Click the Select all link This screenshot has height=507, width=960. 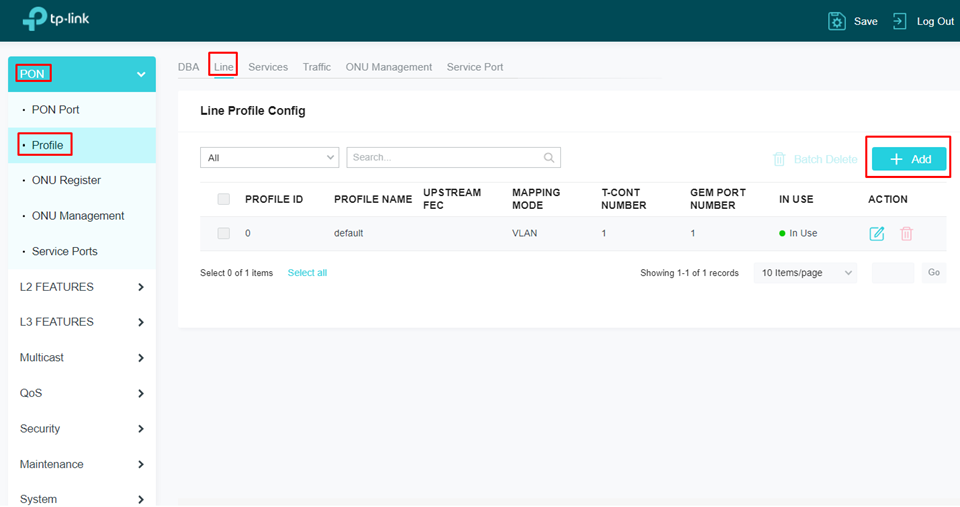[x=307, y=273]
